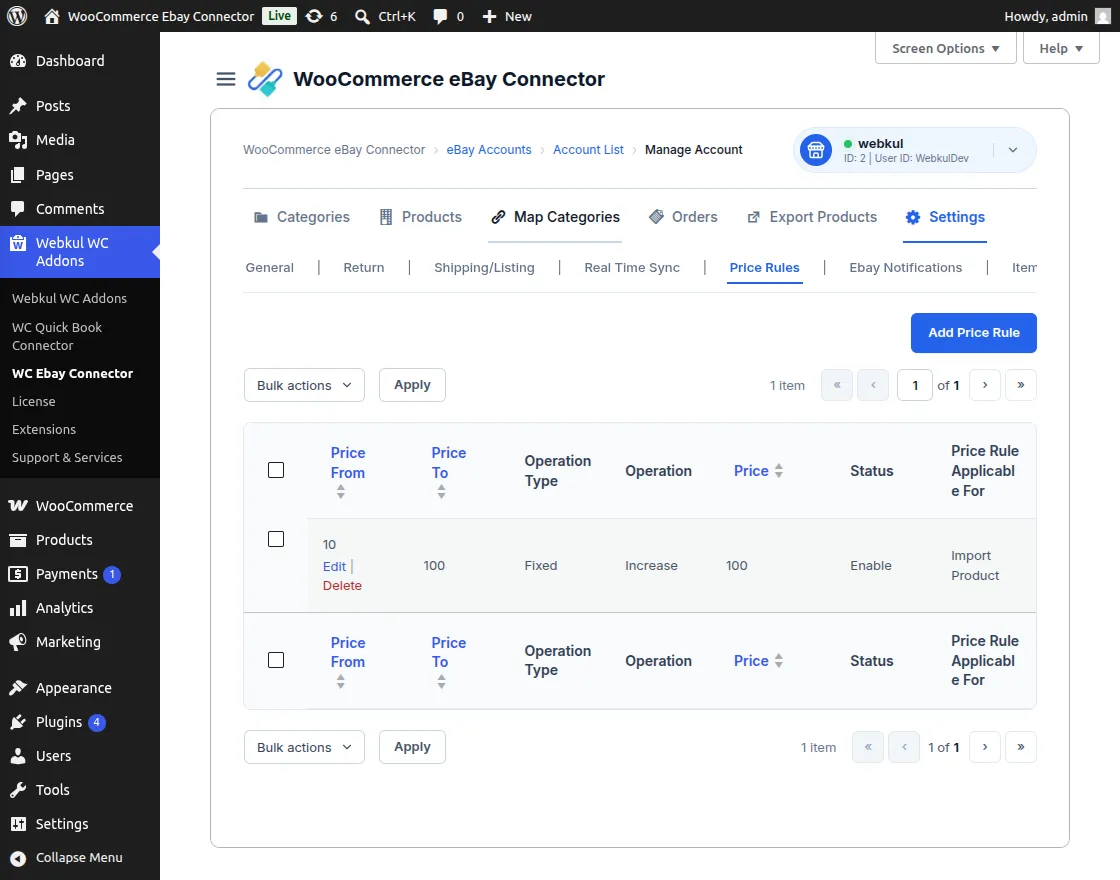Follow the eBay Accounts breadcrumb link
Image resolution: width=1120 pixels, height=880 pixels.
[x=489, y=150]
